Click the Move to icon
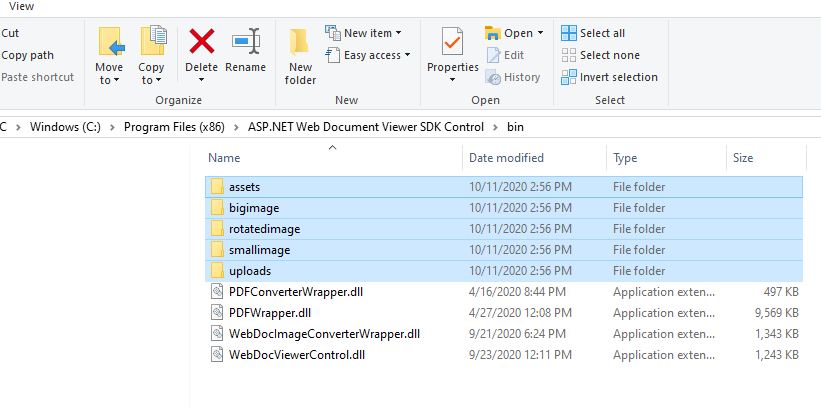 point(110,43)
